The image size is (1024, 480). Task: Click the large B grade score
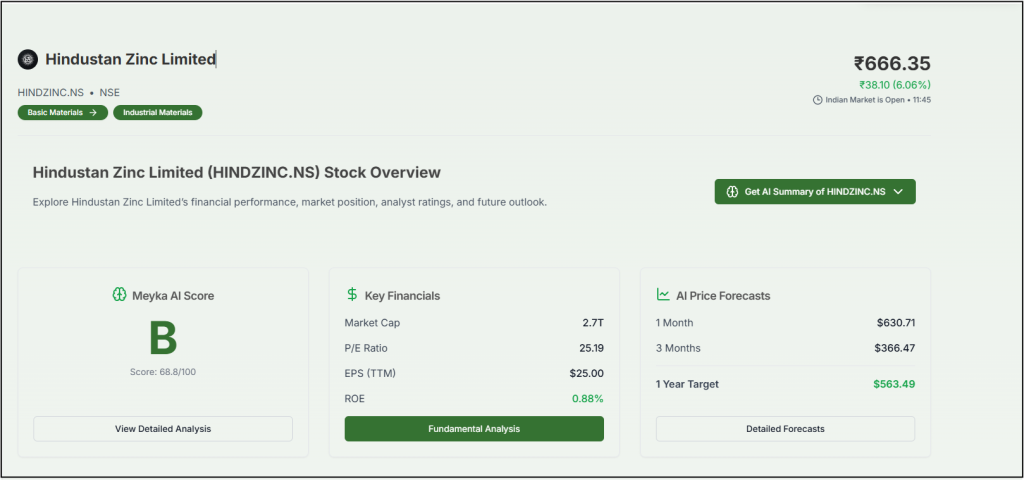(x=163, y=340)
